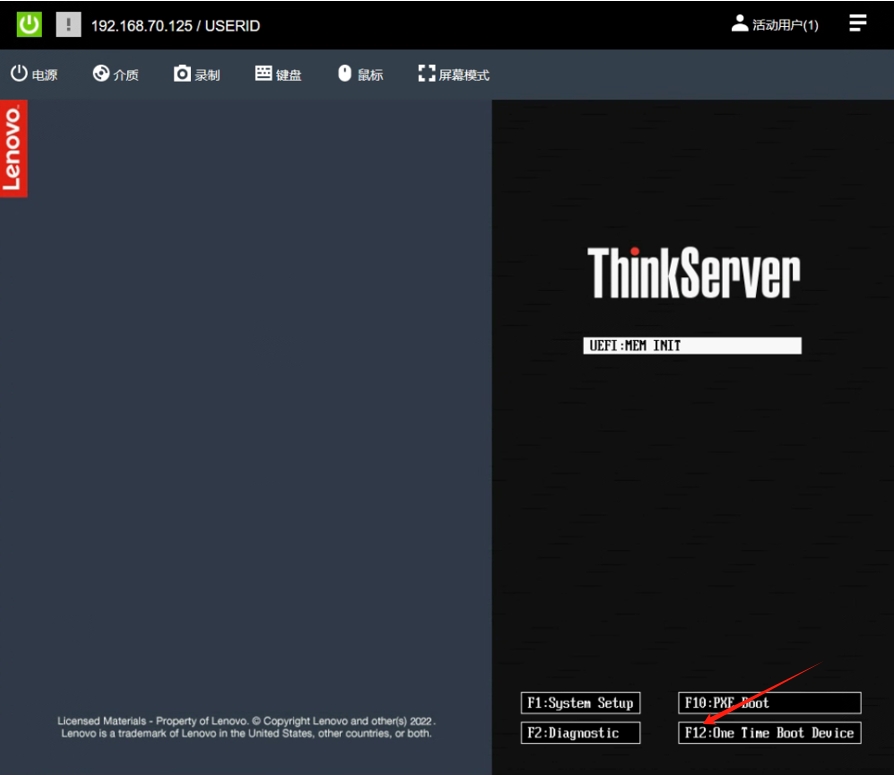Open the 鼠标 mouse menu
894x775 pixels.
click(360, 74)
